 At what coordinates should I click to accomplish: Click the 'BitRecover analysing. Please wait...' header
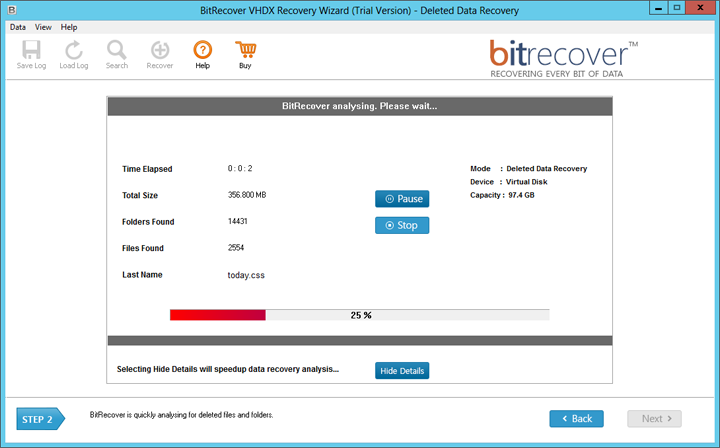360,106
